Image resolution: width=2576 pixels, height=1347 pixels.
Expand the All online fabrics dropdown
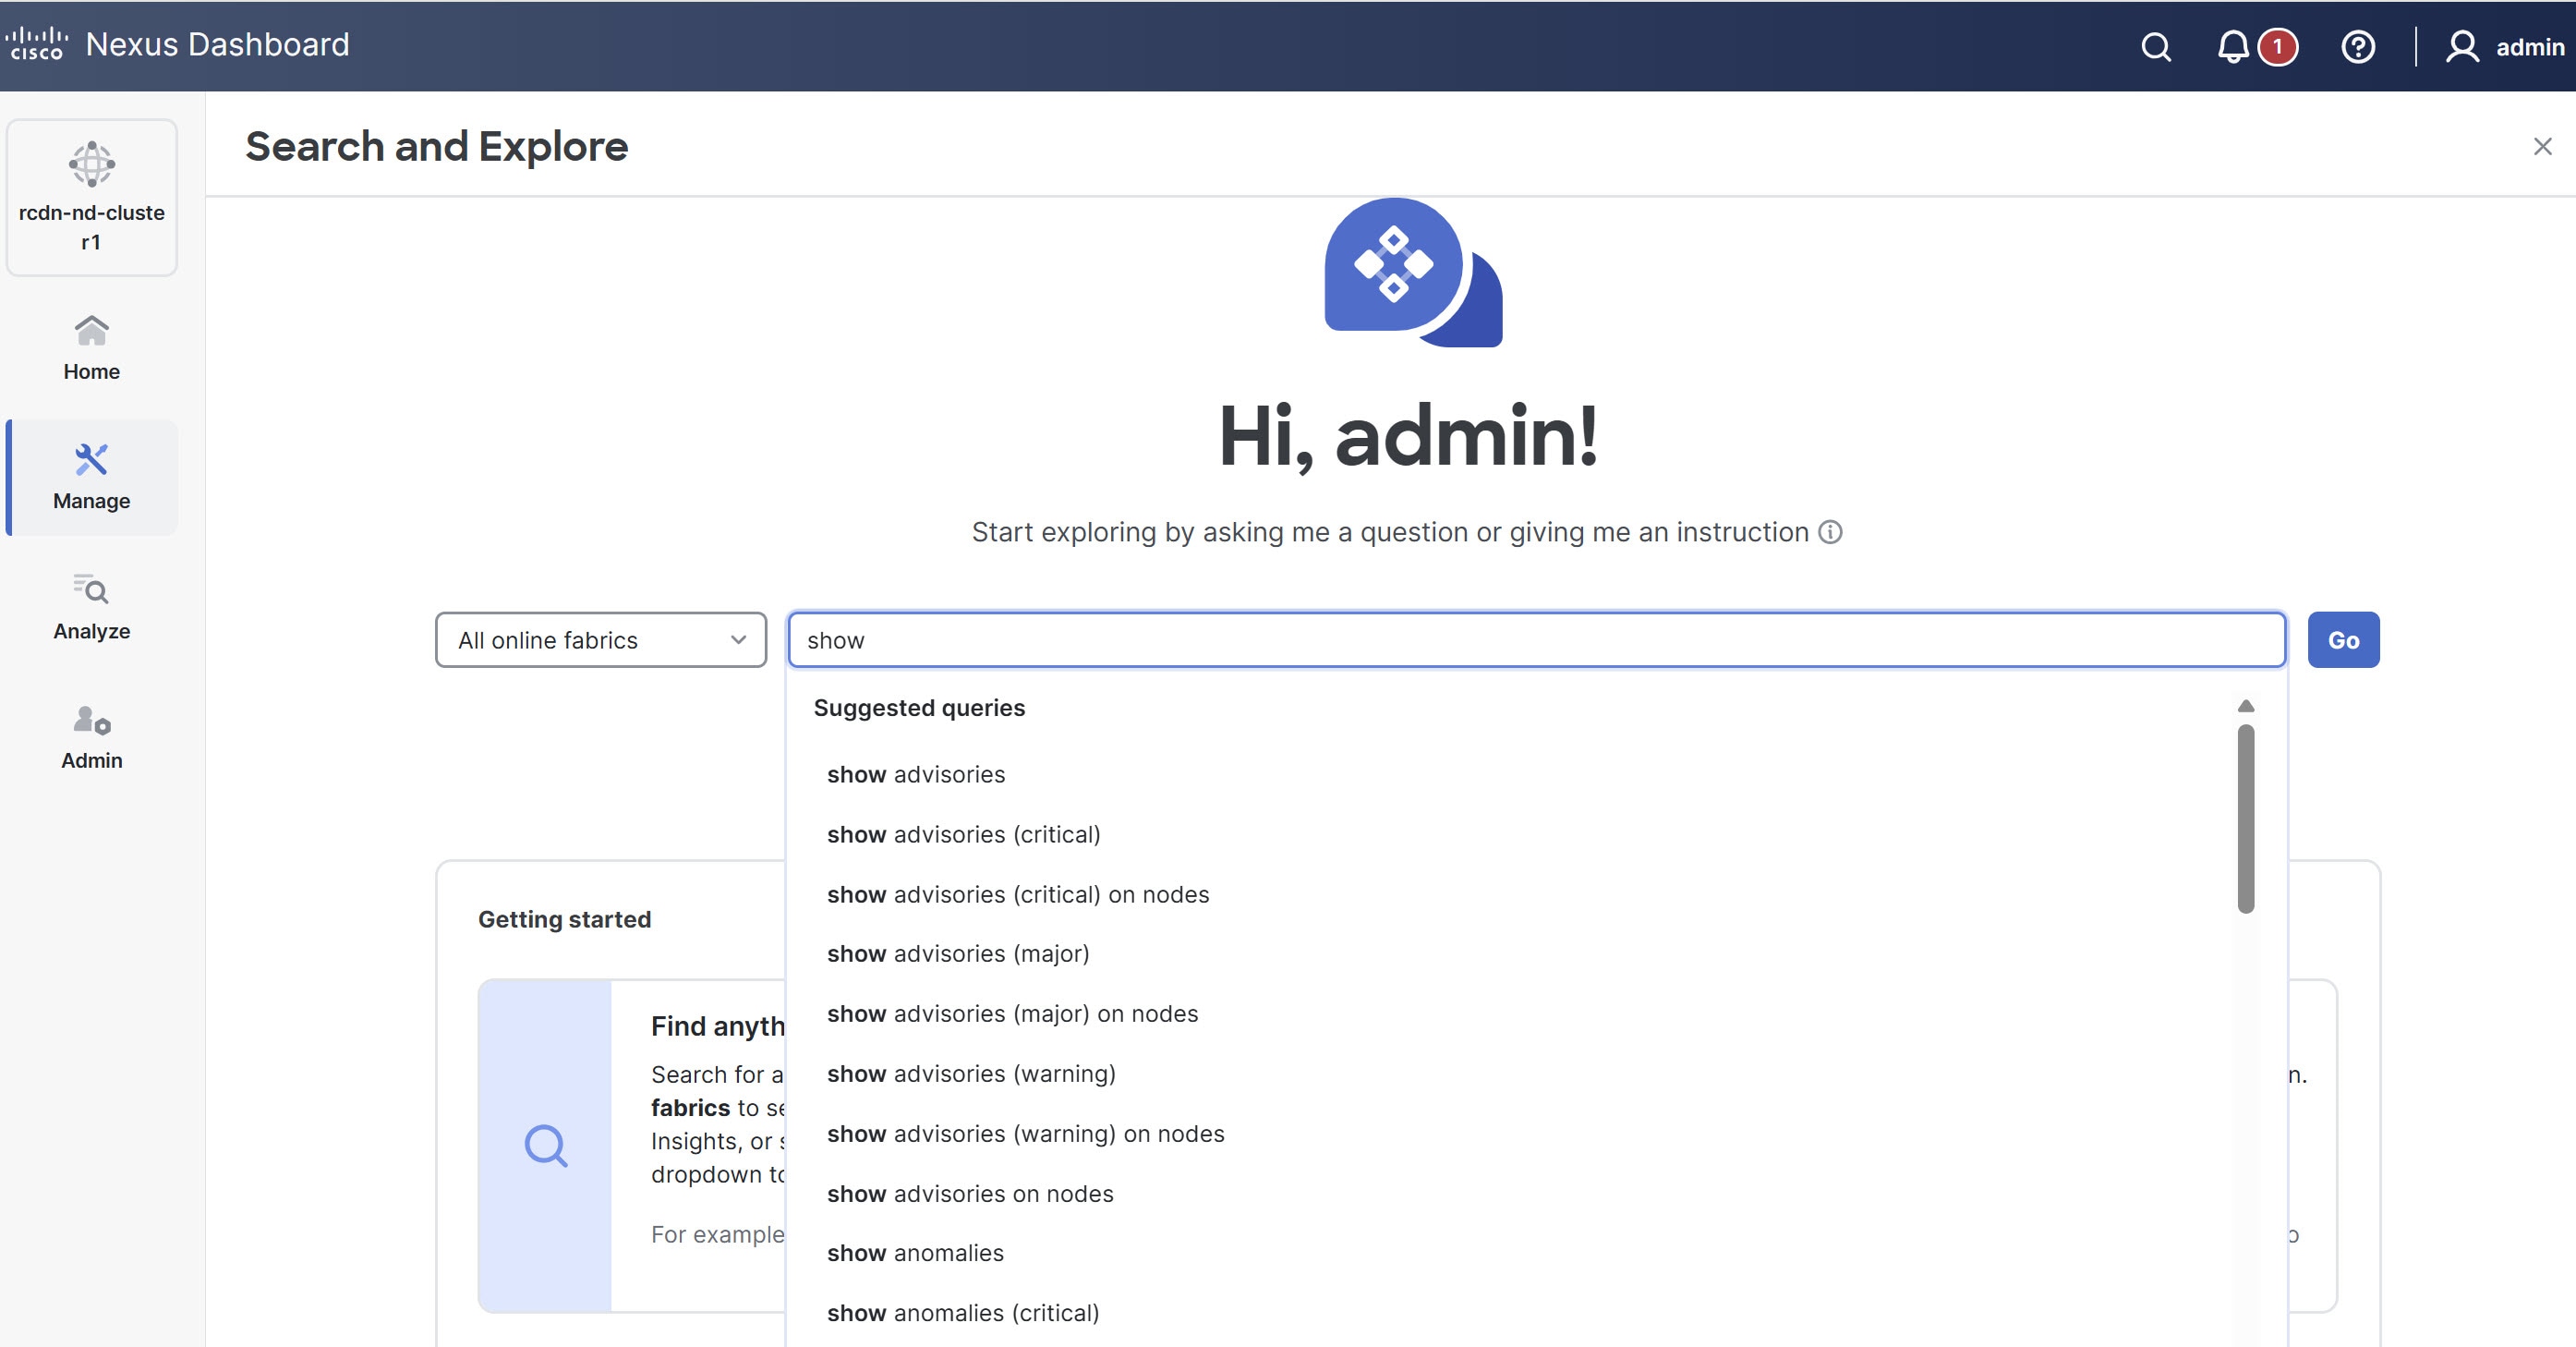(600, 640)
